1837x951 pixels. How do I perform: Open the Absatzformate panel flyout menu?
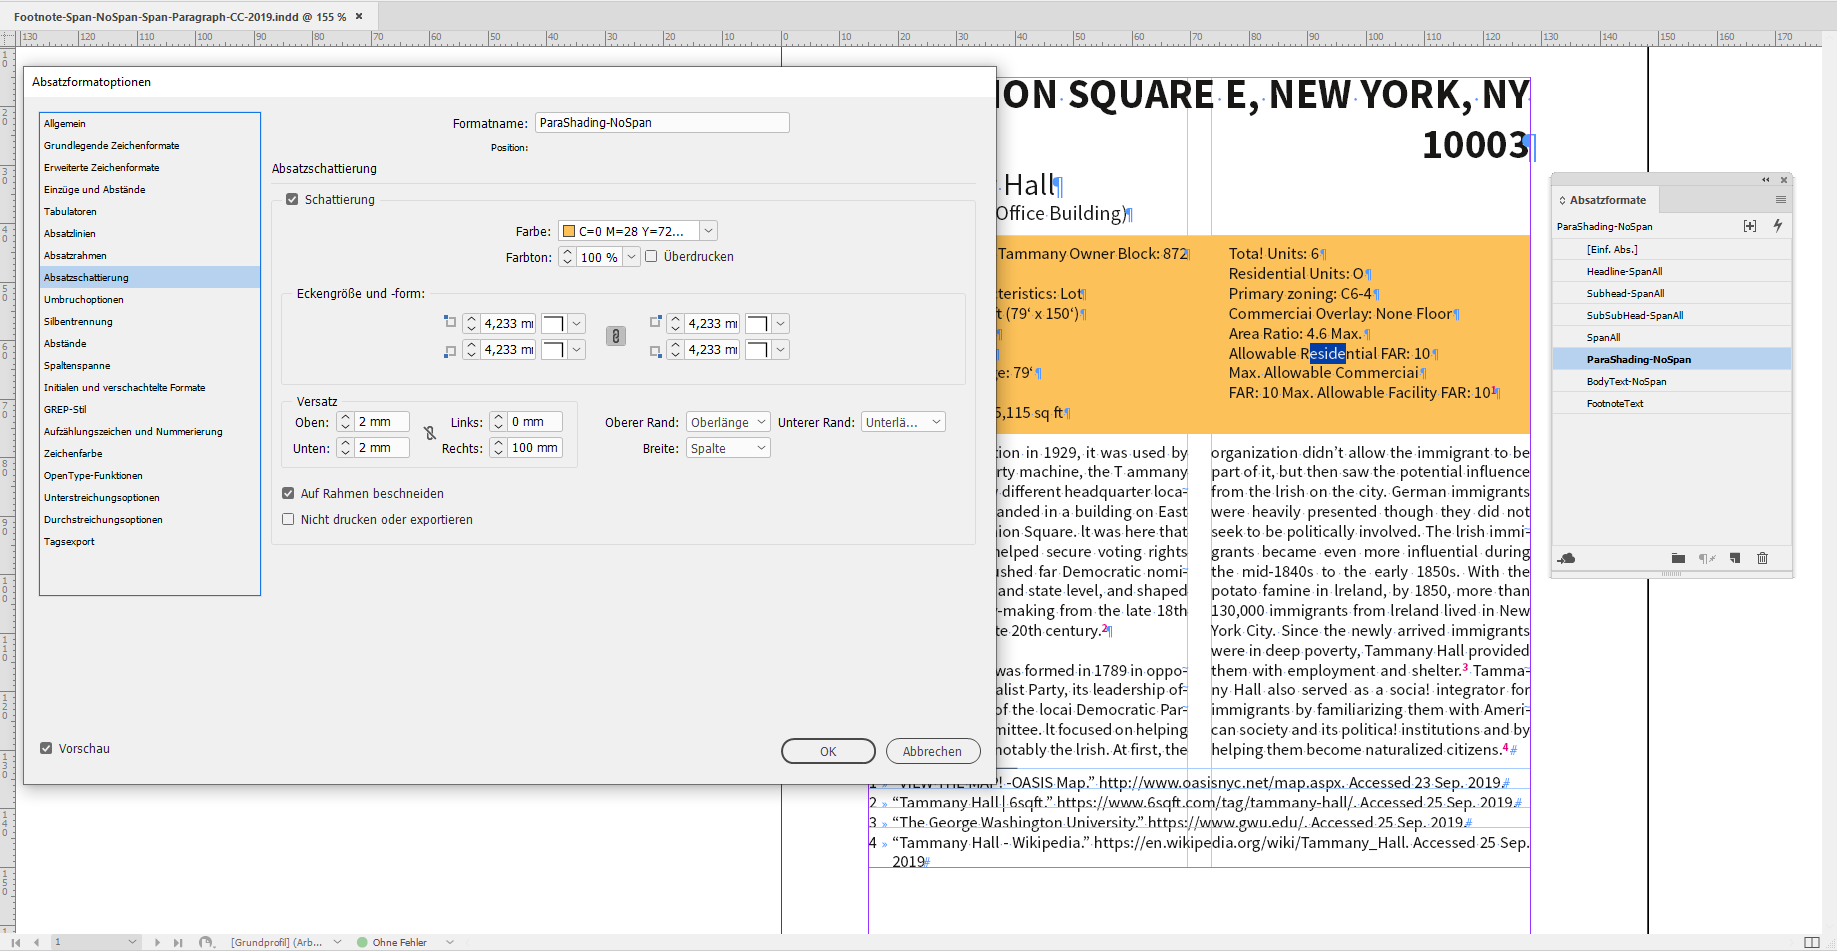point(1780,199)
